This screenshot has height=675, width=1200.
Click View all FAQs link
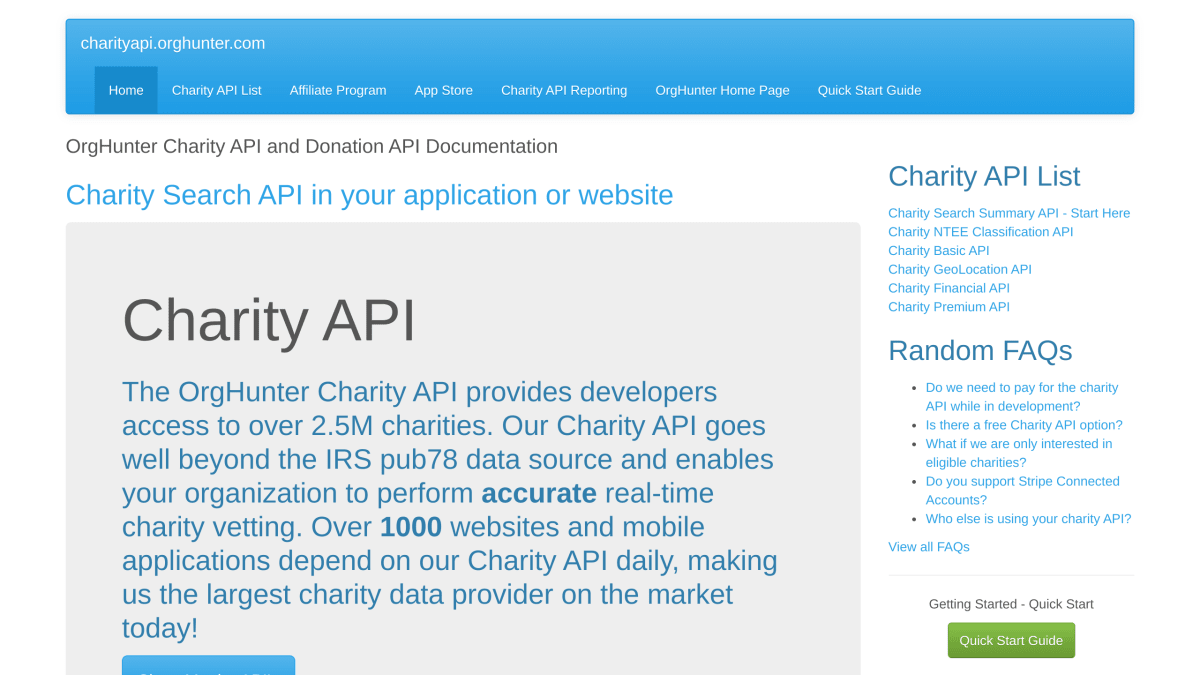(x=928, y=547)
